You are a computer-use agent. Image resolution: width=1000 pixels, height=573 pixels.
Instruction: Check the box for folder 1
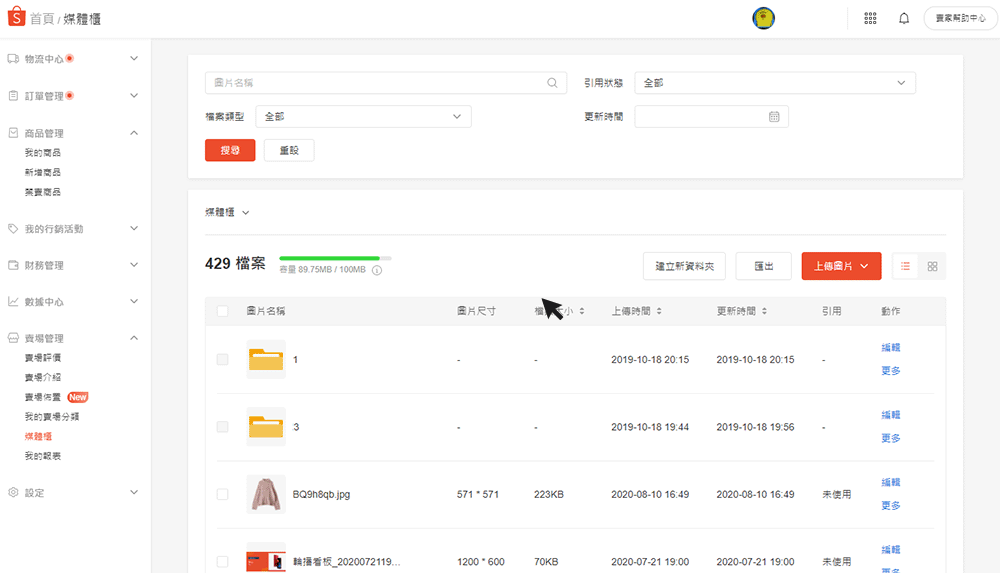[222, 359]
